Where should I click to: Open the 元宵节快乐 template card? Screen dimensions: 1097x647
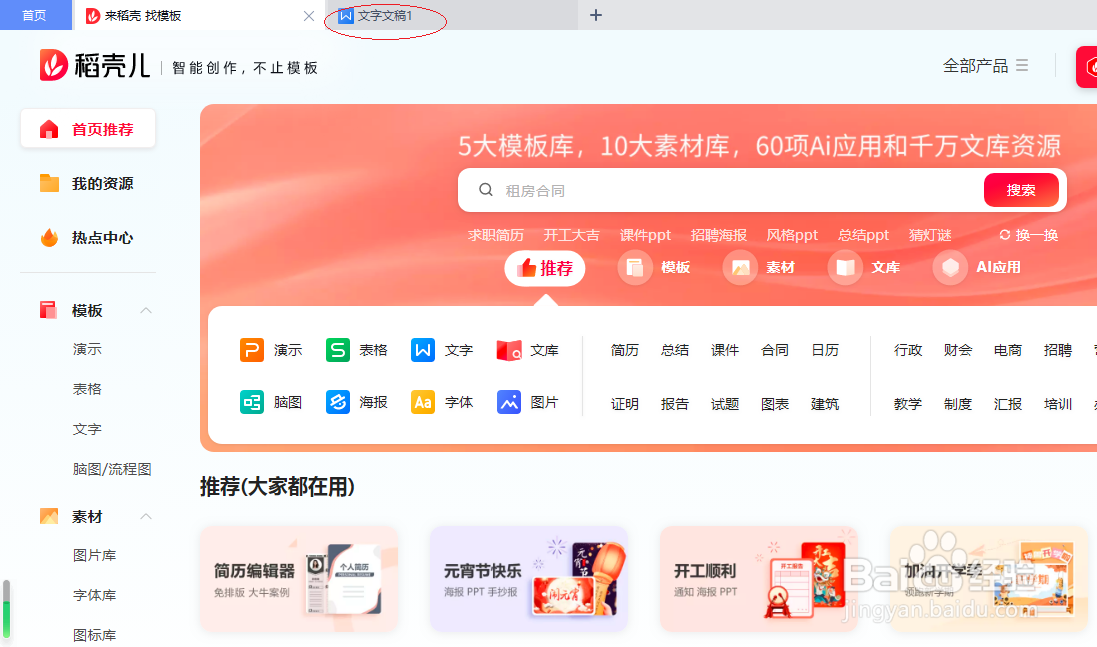(x=528, y=579)
